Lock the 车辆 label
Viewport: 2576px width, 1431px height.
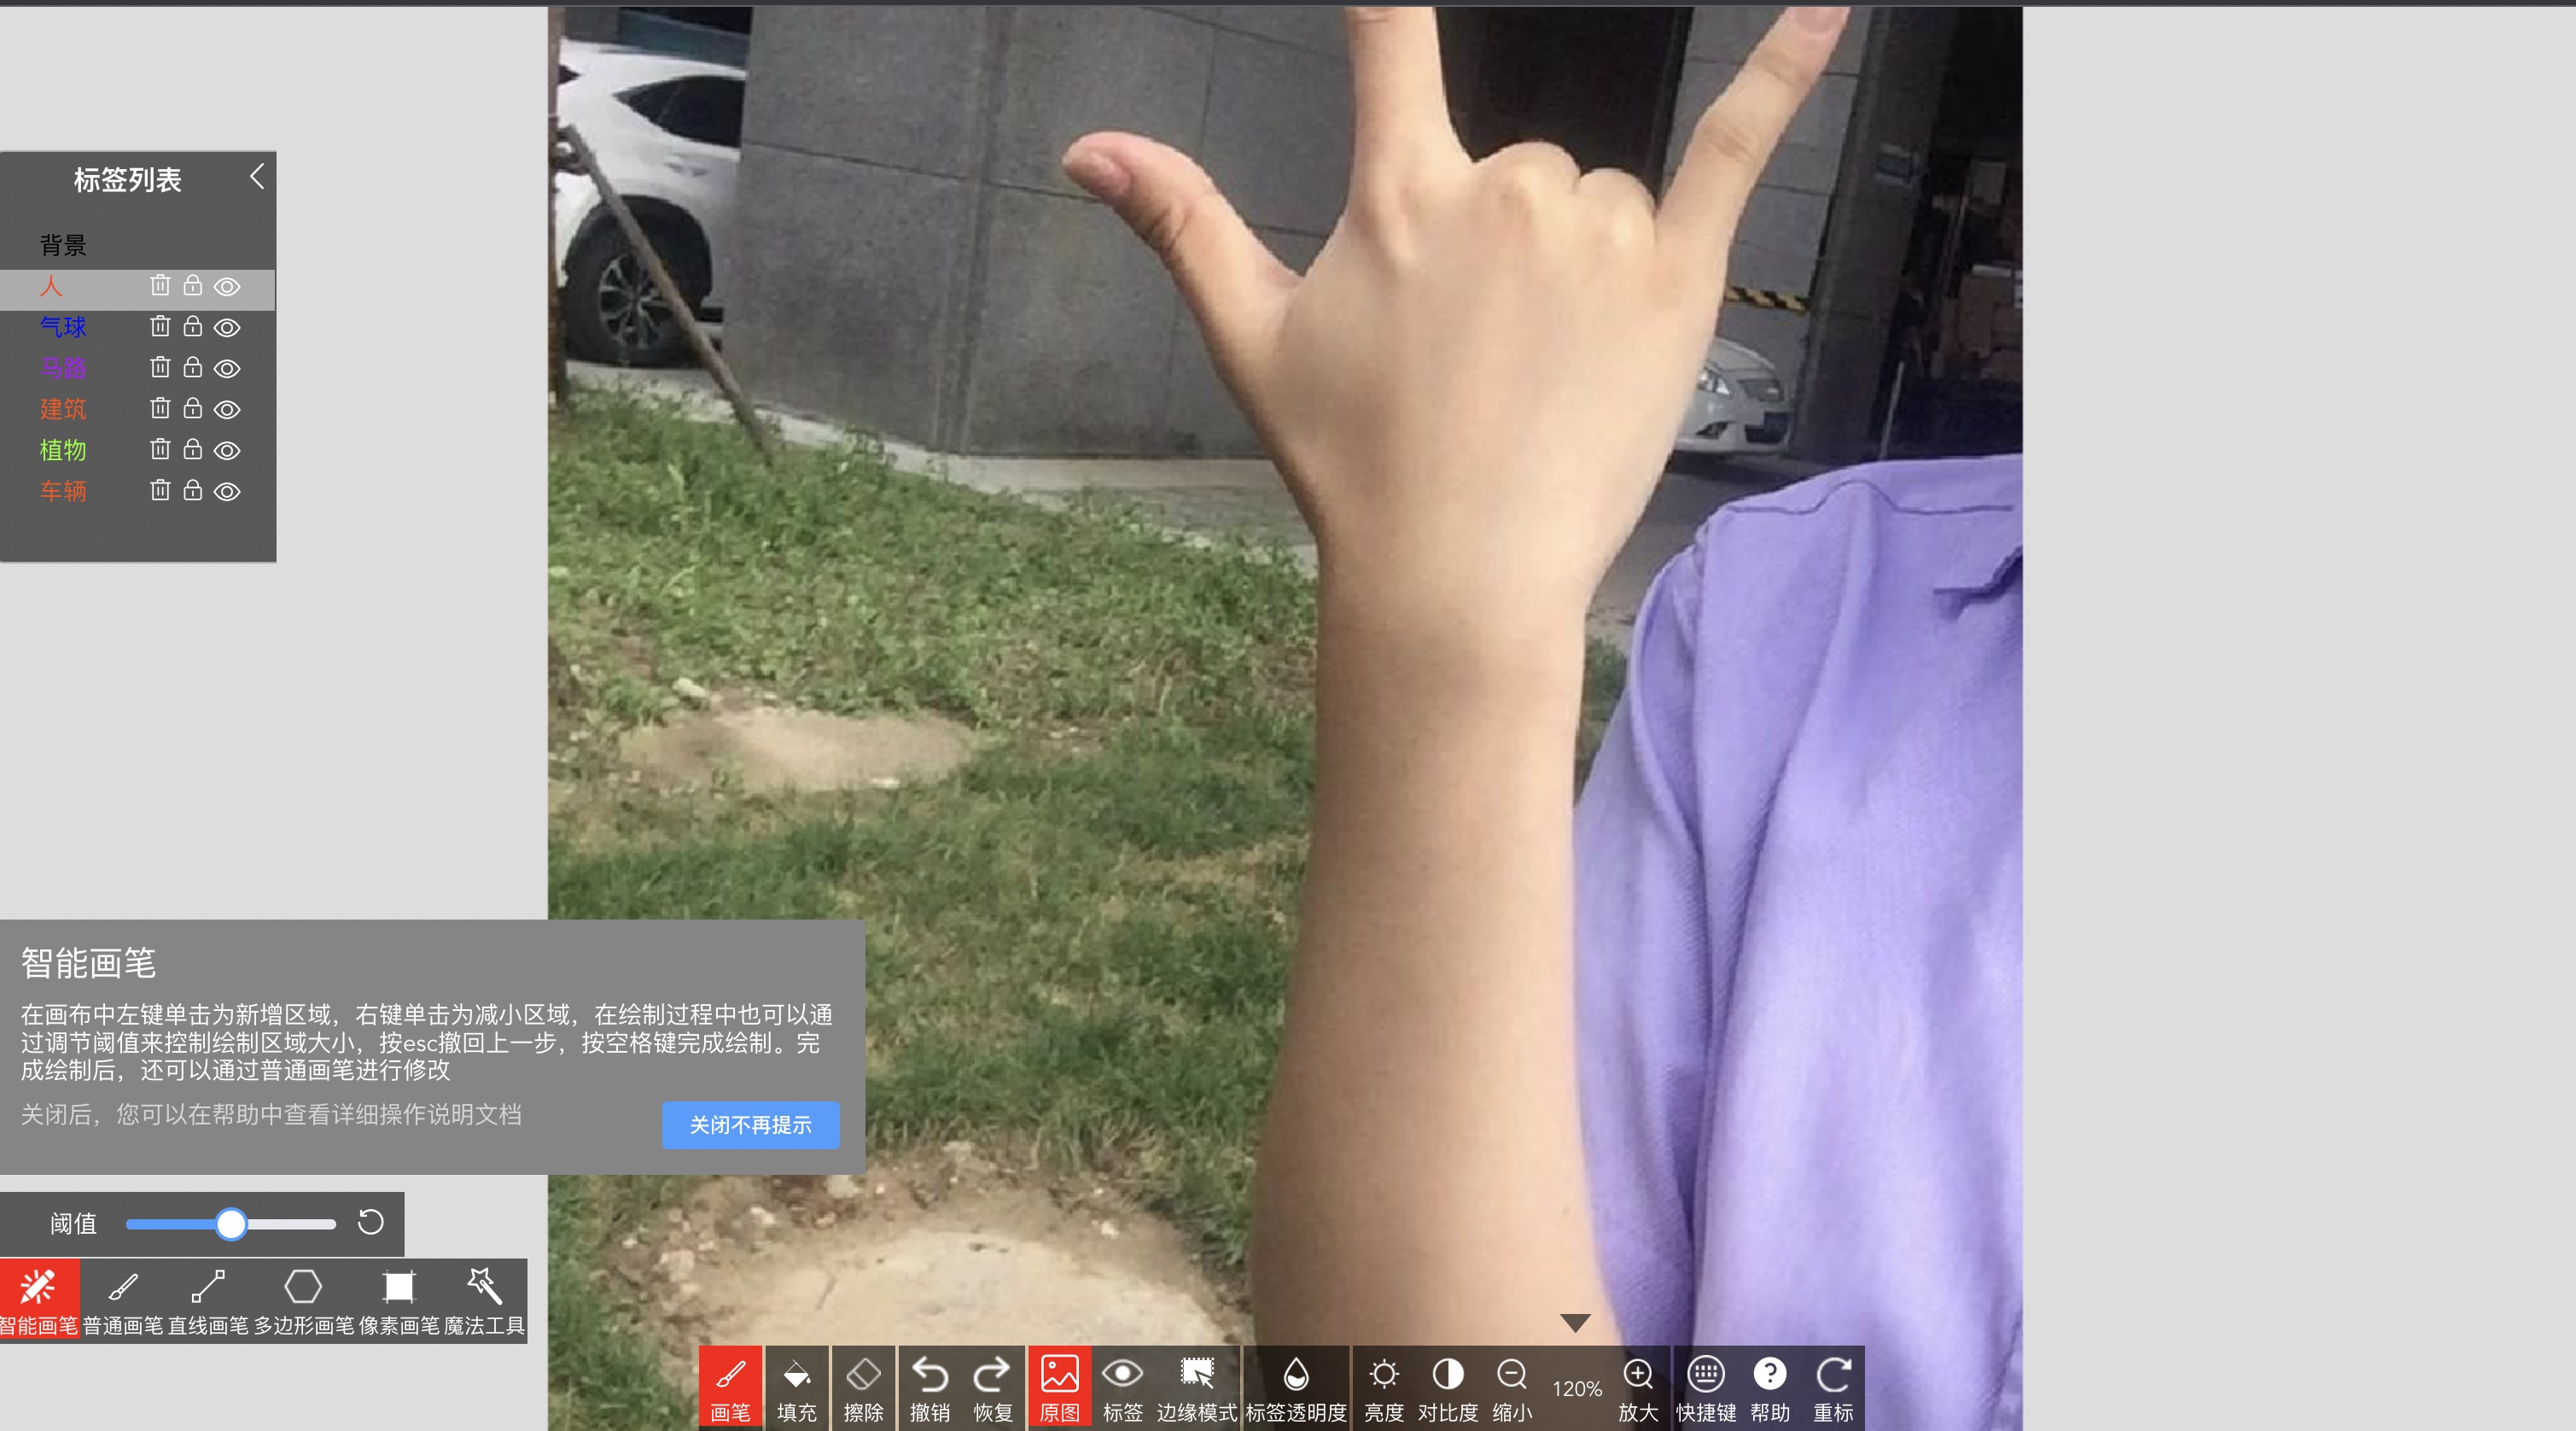(x=193, y=490)
